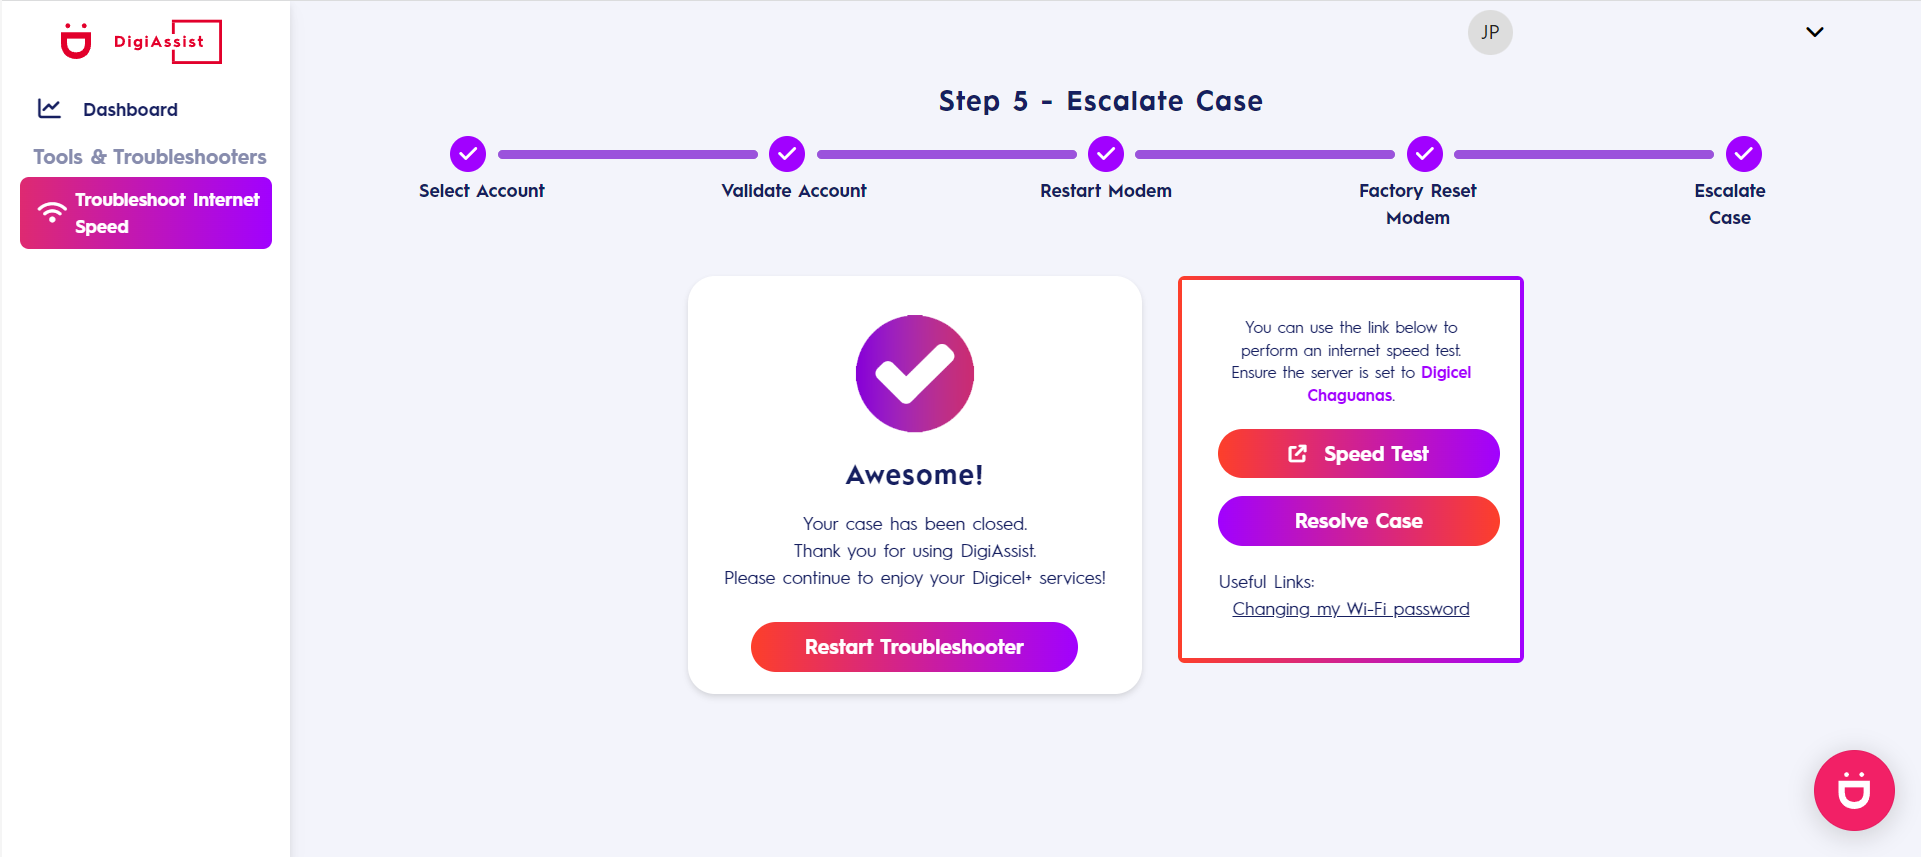The image size is (1921, 857).
Task: Select Troubleshoot Internet Speed in sidebar
Action: pyautogui.click(x=146, y=213)
